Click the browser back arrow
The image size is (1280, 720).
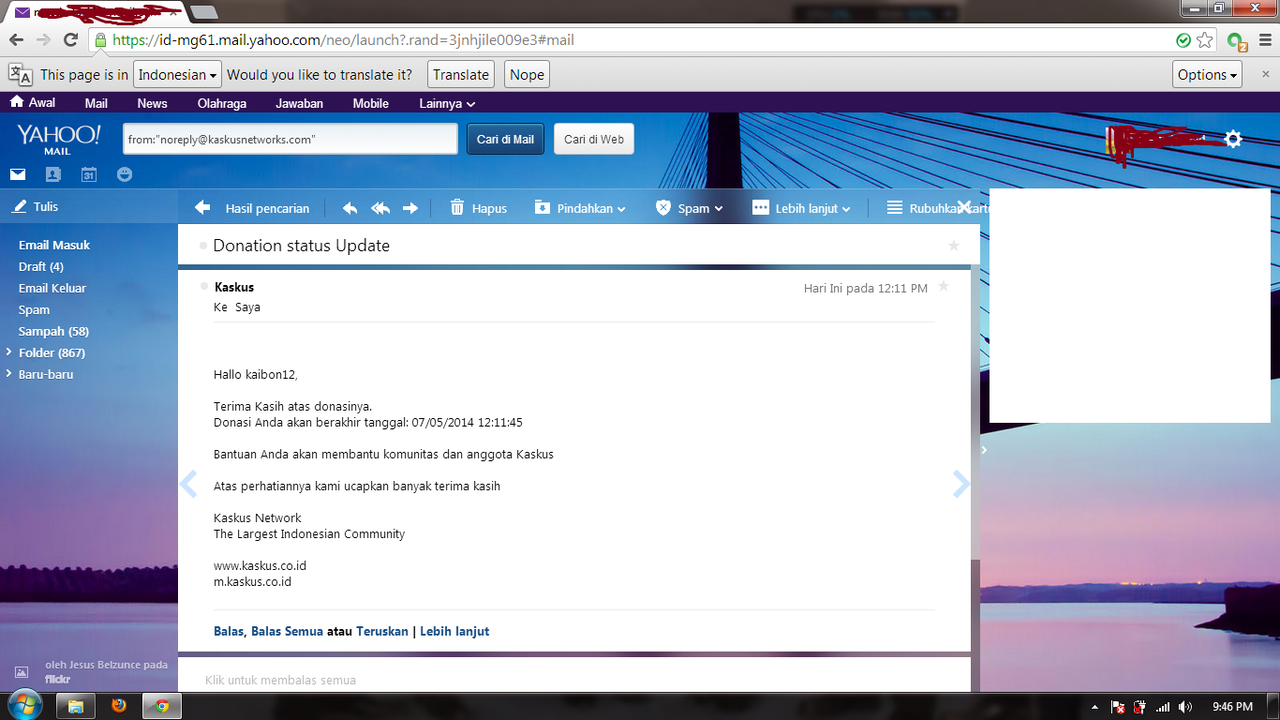[16, 40]
